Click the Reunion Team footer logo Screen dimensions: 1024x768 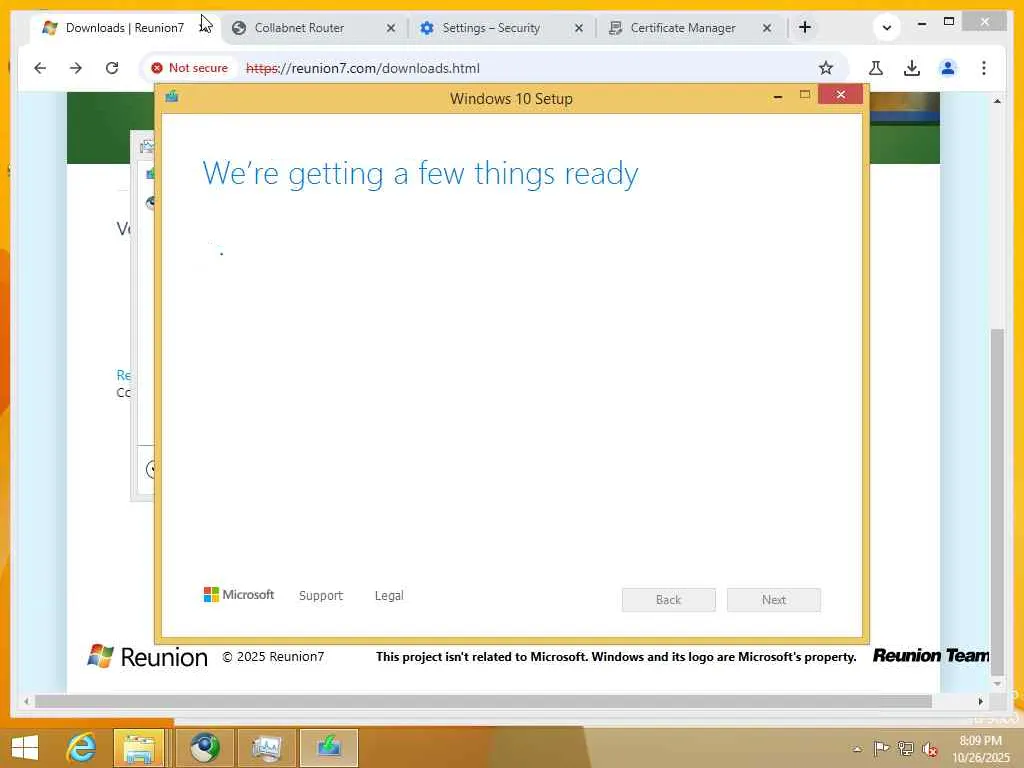tap(931, 655)
